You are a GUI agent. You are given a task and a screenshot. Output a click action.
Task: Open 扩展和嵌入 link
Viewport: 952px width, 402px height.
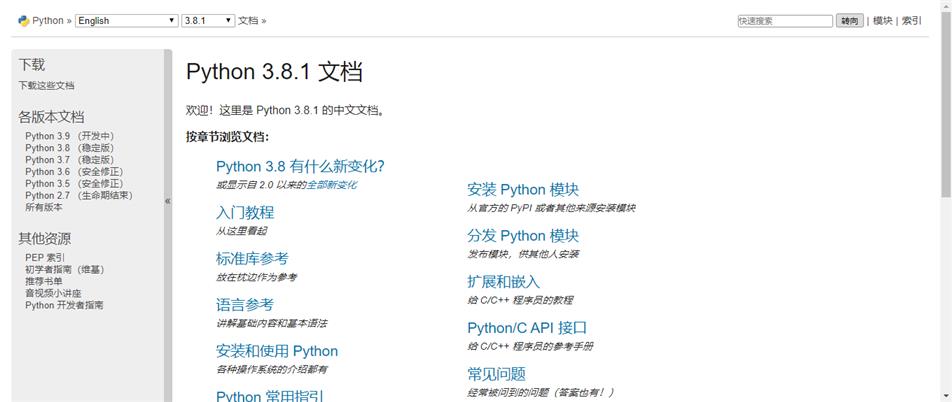click(503, 282)
